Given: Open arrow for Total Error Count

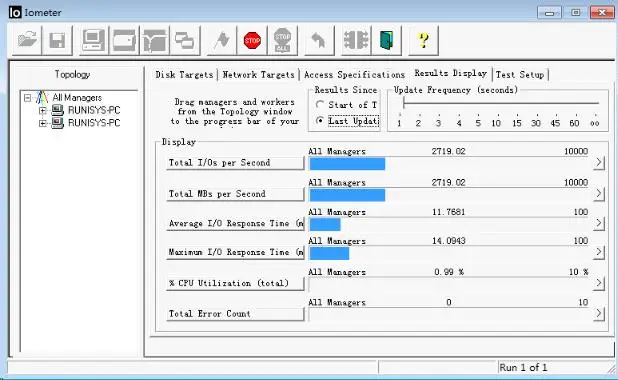Looking at the screenshot, I should coord(598,313).
